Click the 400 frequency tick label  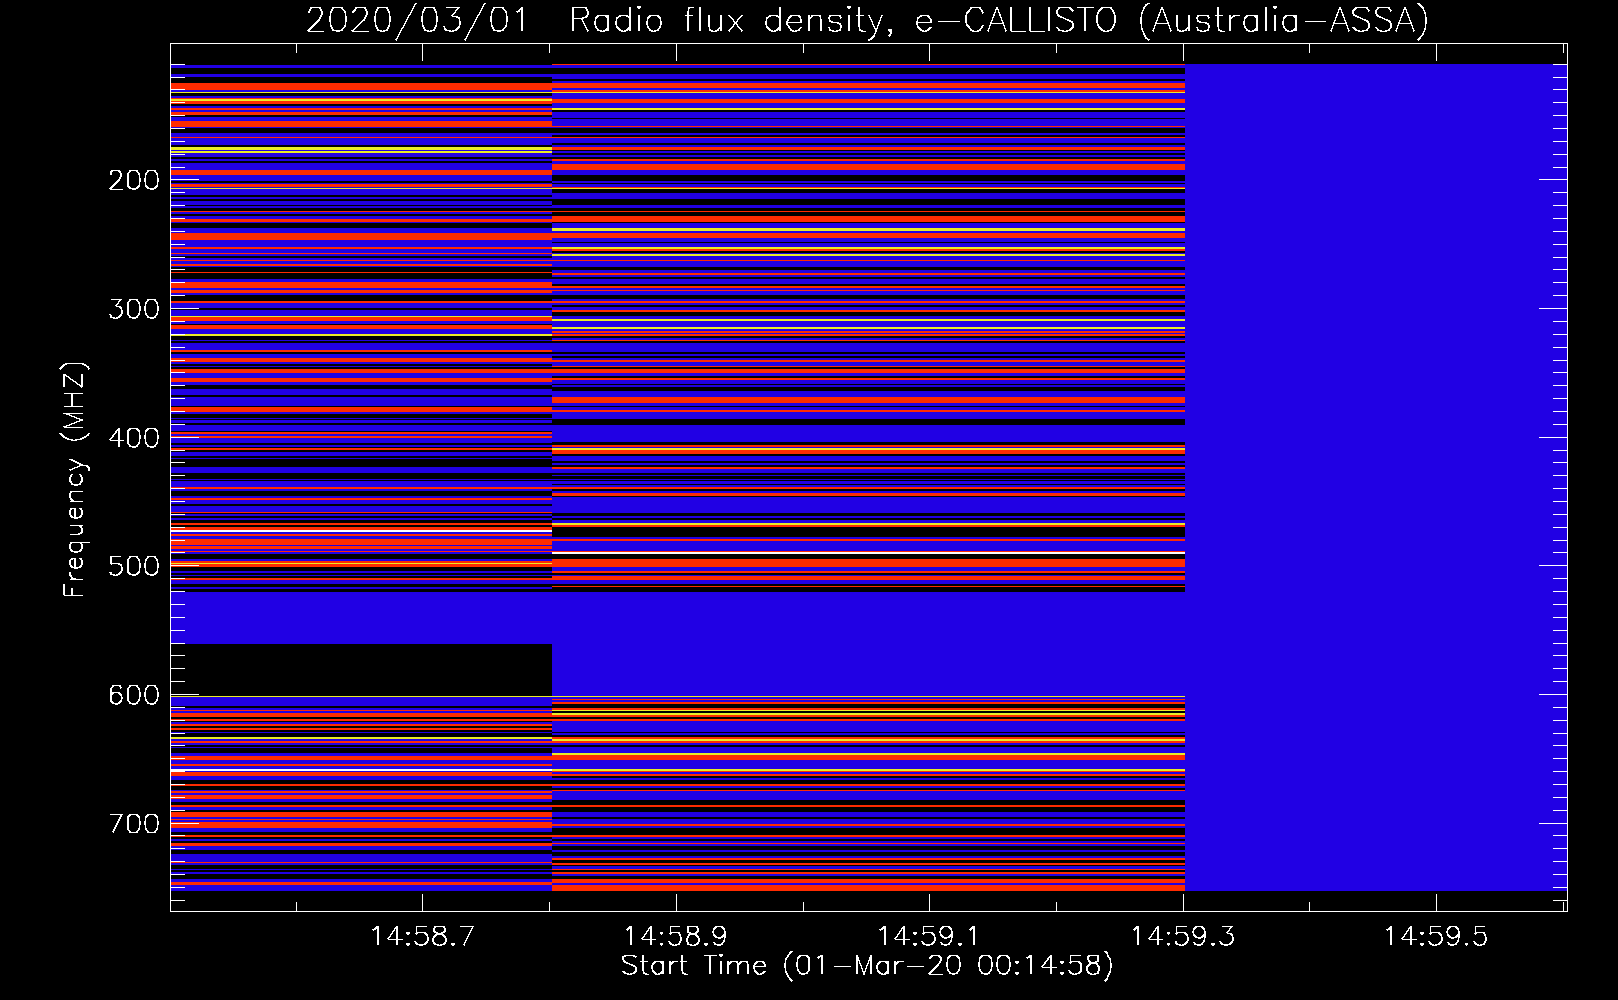click(x=134, y=438)
